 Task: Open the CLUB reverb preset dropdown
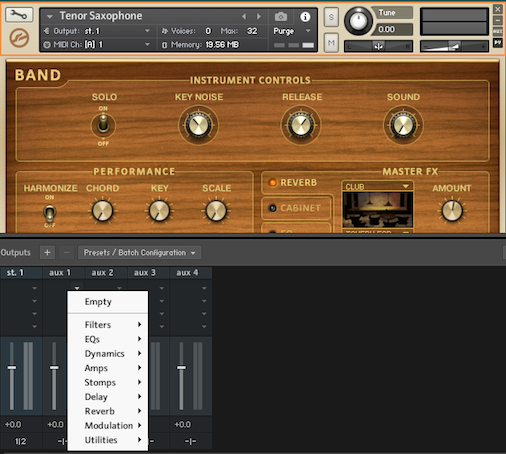pos(406,186)
